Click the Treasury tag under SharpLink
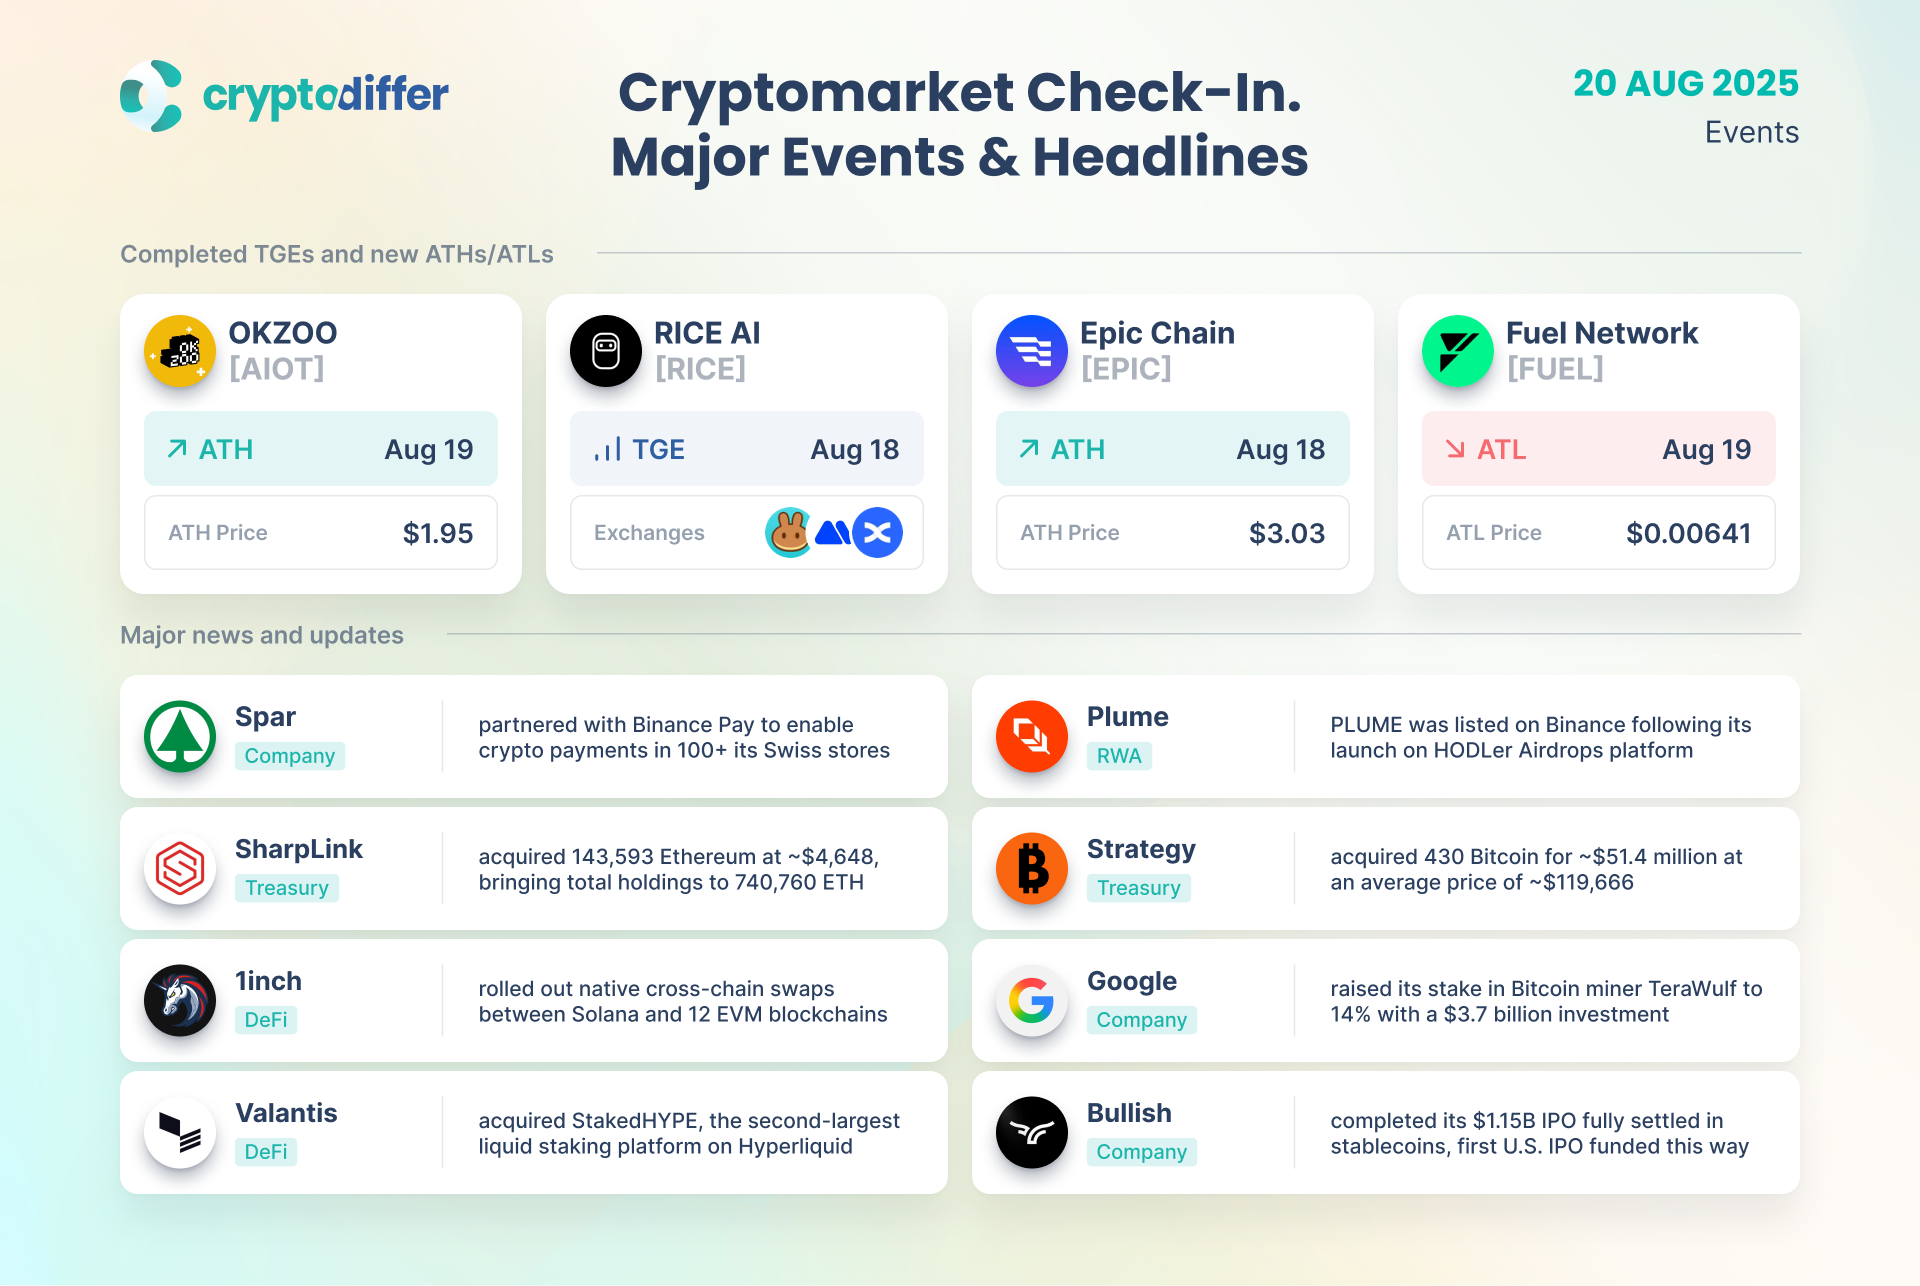Image resolution: width=1920 pixels, height=1286 pixels. pos(287,888)
